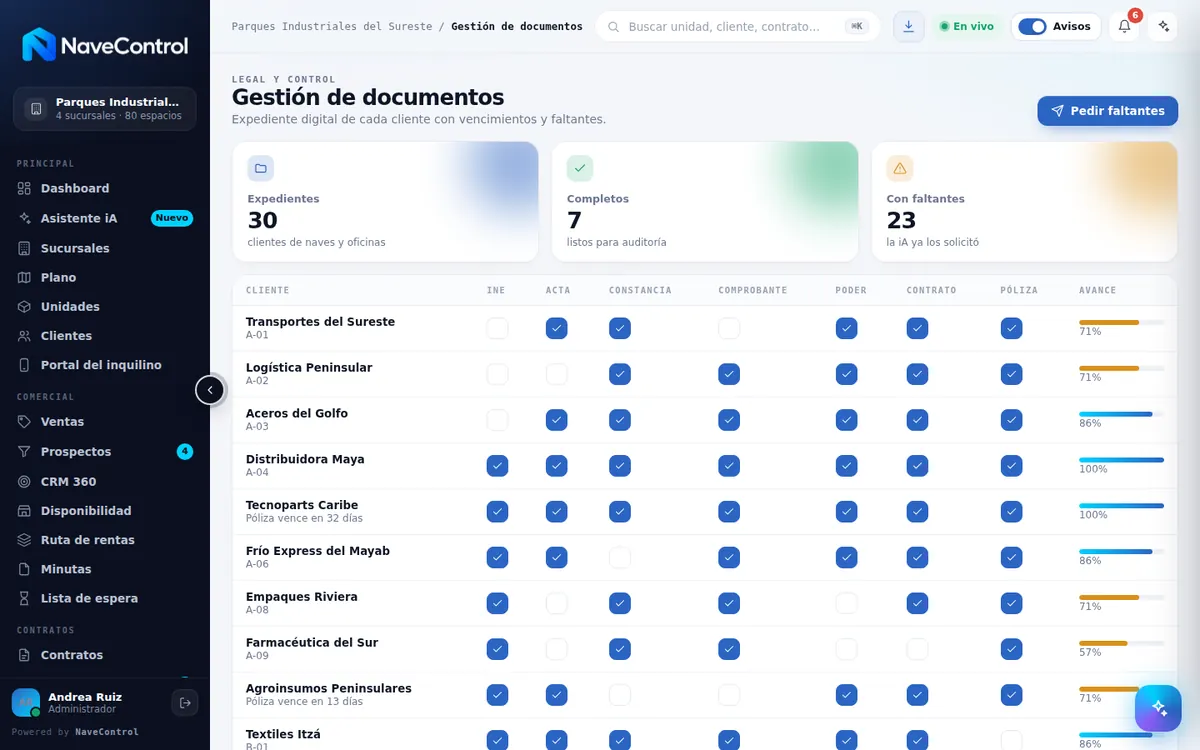Click the Prospectos funnel icon

coord(25,452)
